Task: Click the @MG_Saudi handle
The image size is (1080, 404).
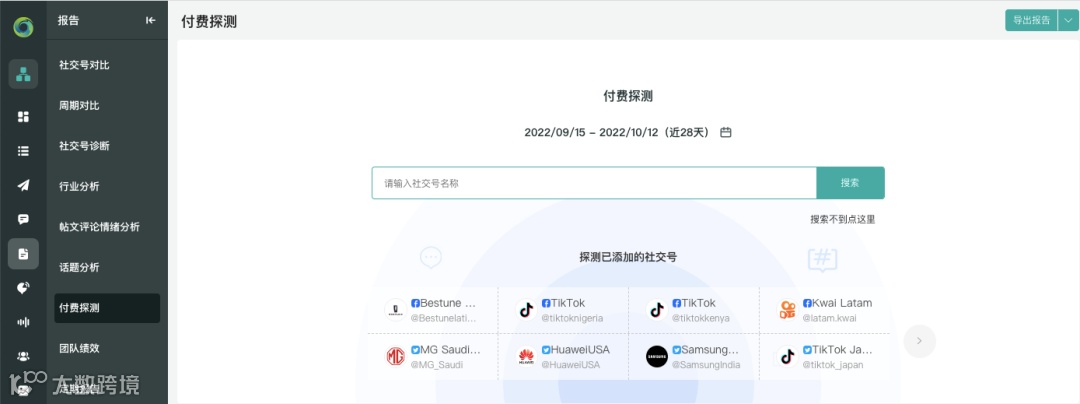Action: coord(437,365)
